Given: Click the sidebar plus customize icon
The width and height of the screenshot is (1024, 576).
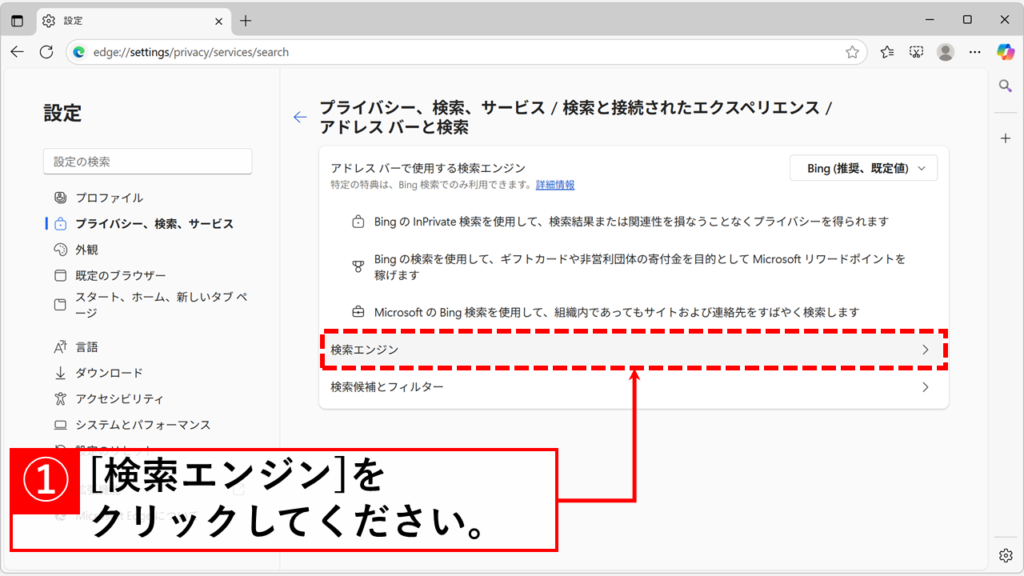Looking at the screenshot, I should 1005,138.
